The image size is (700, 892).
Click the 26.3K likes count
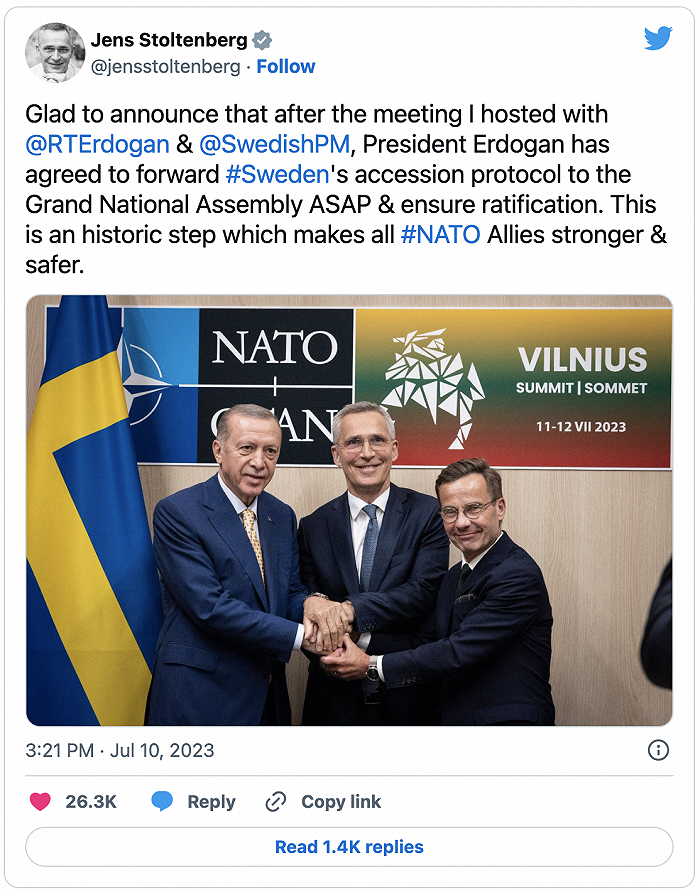coord(91,801)
